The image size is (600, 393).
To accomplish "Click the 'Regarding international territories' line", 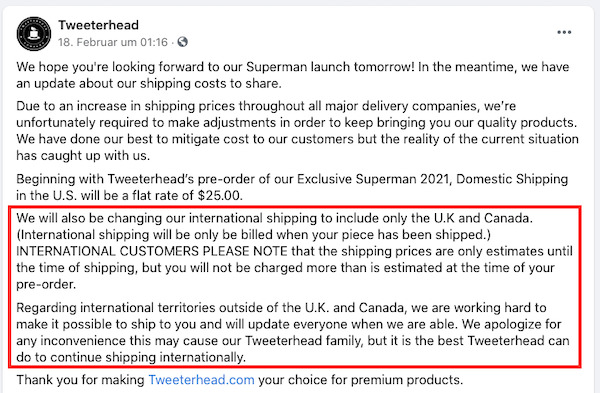I will coord(281,308).
